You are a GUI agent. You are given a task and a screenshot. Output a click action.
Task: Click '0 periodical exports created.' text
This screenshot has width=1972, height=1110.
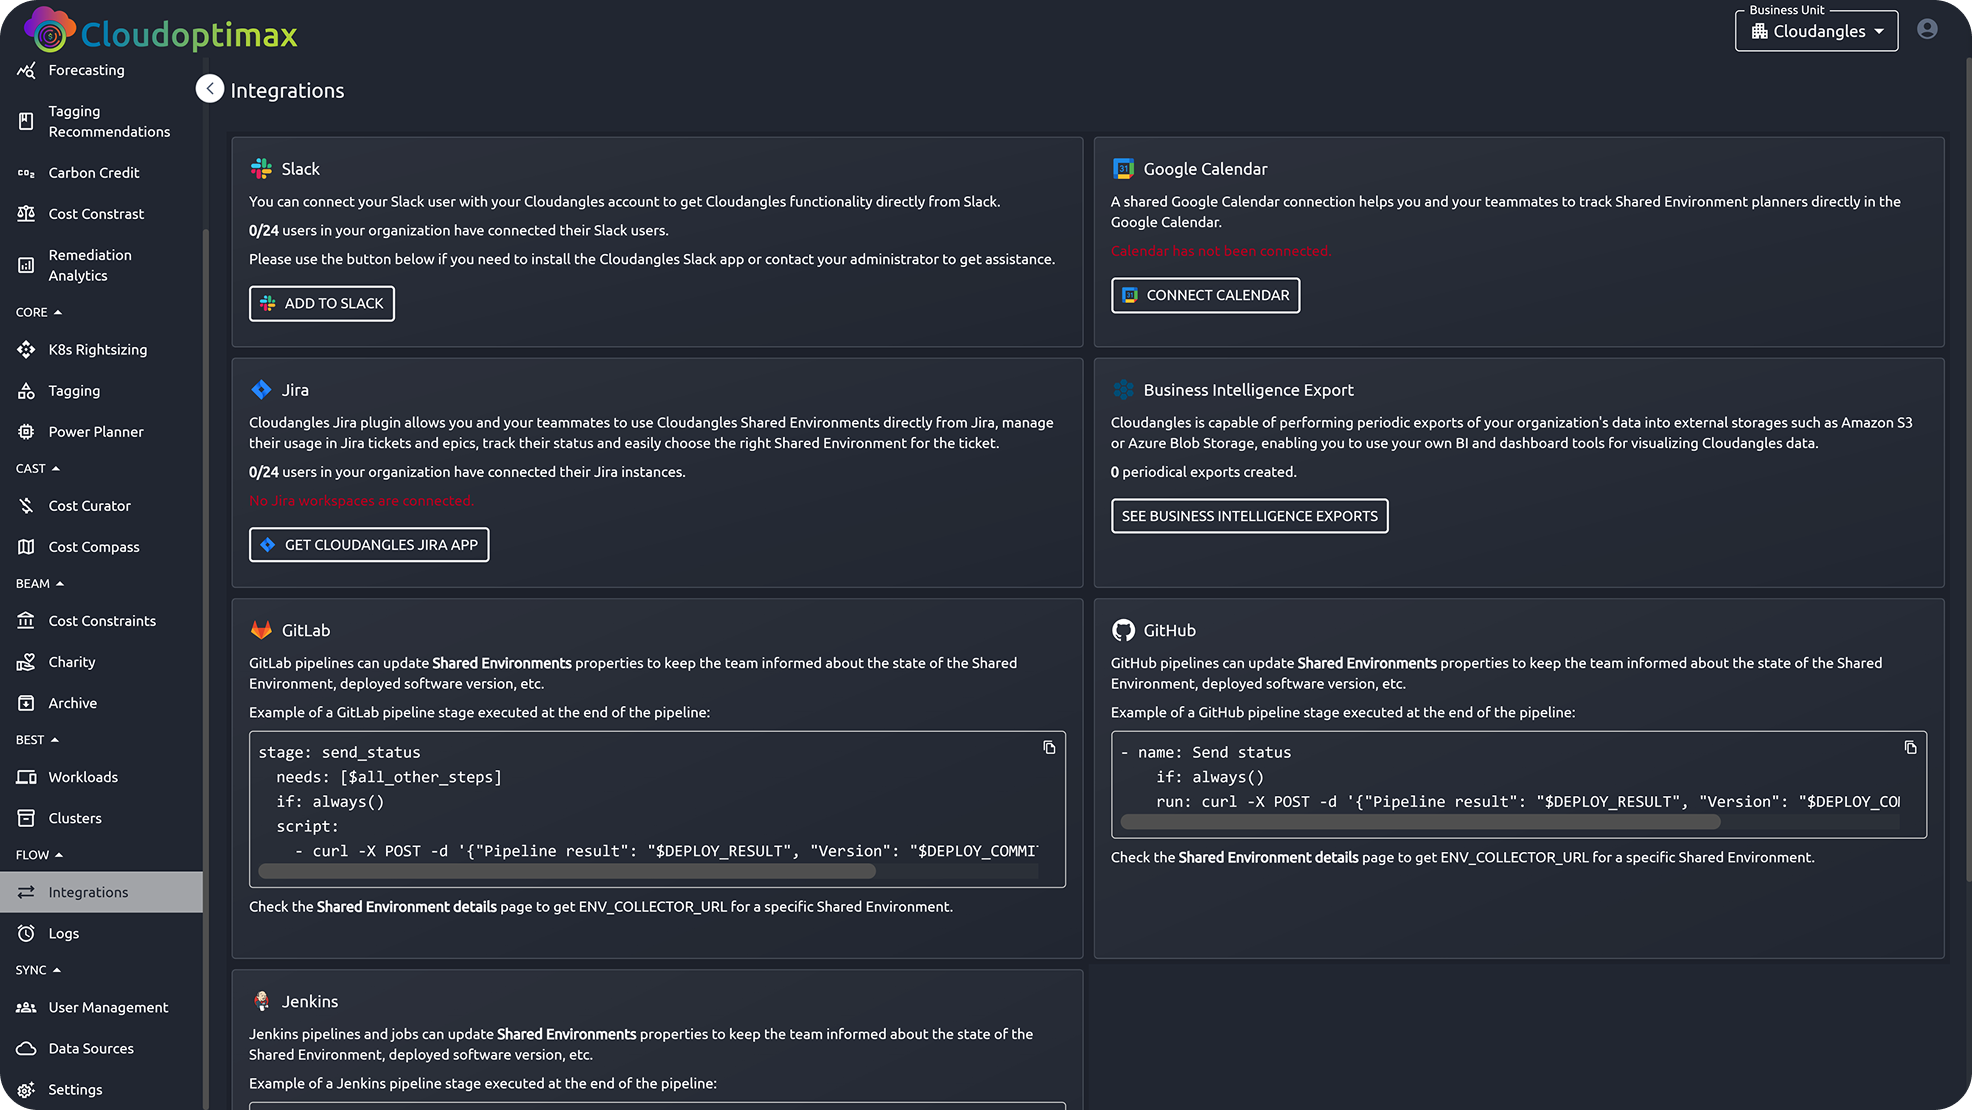tap(1203, 472)
